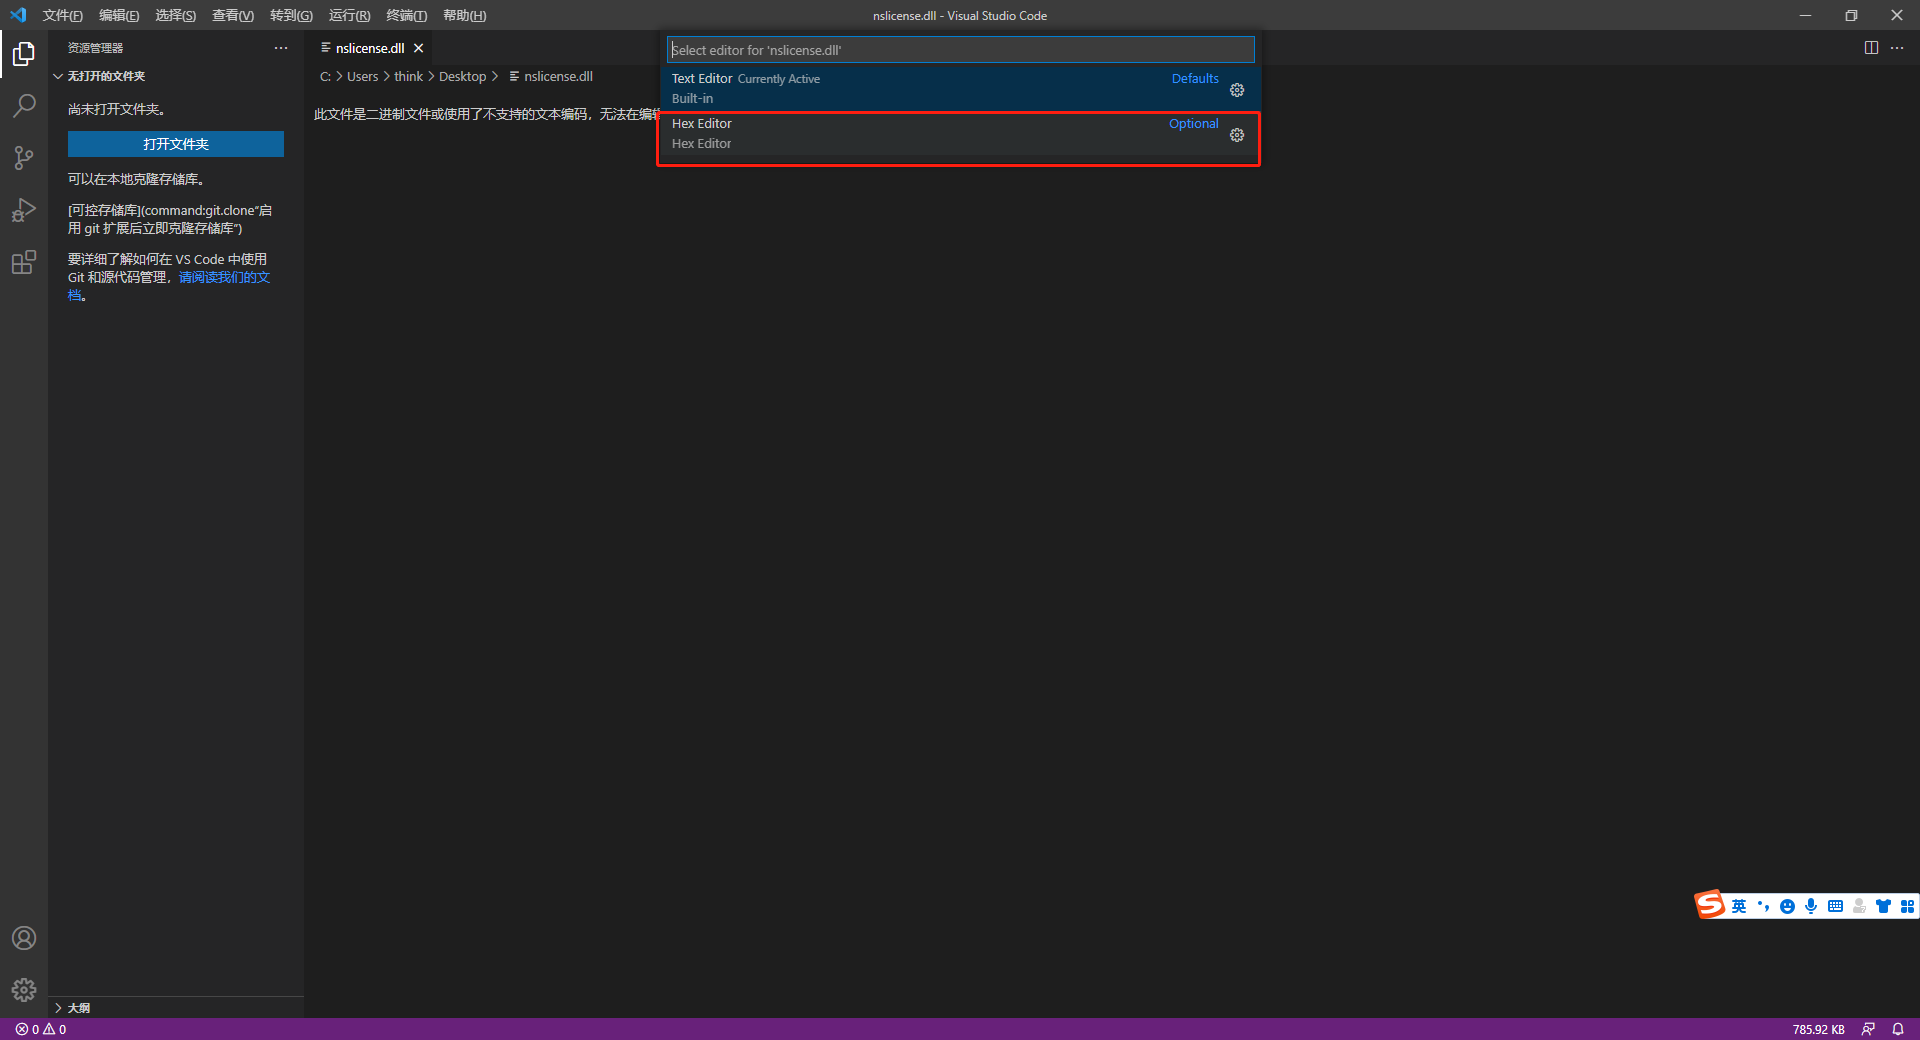This screenshot has height=1040, width=1920.
Task: Open the 查看(V) menu
Action: point(233,15)
